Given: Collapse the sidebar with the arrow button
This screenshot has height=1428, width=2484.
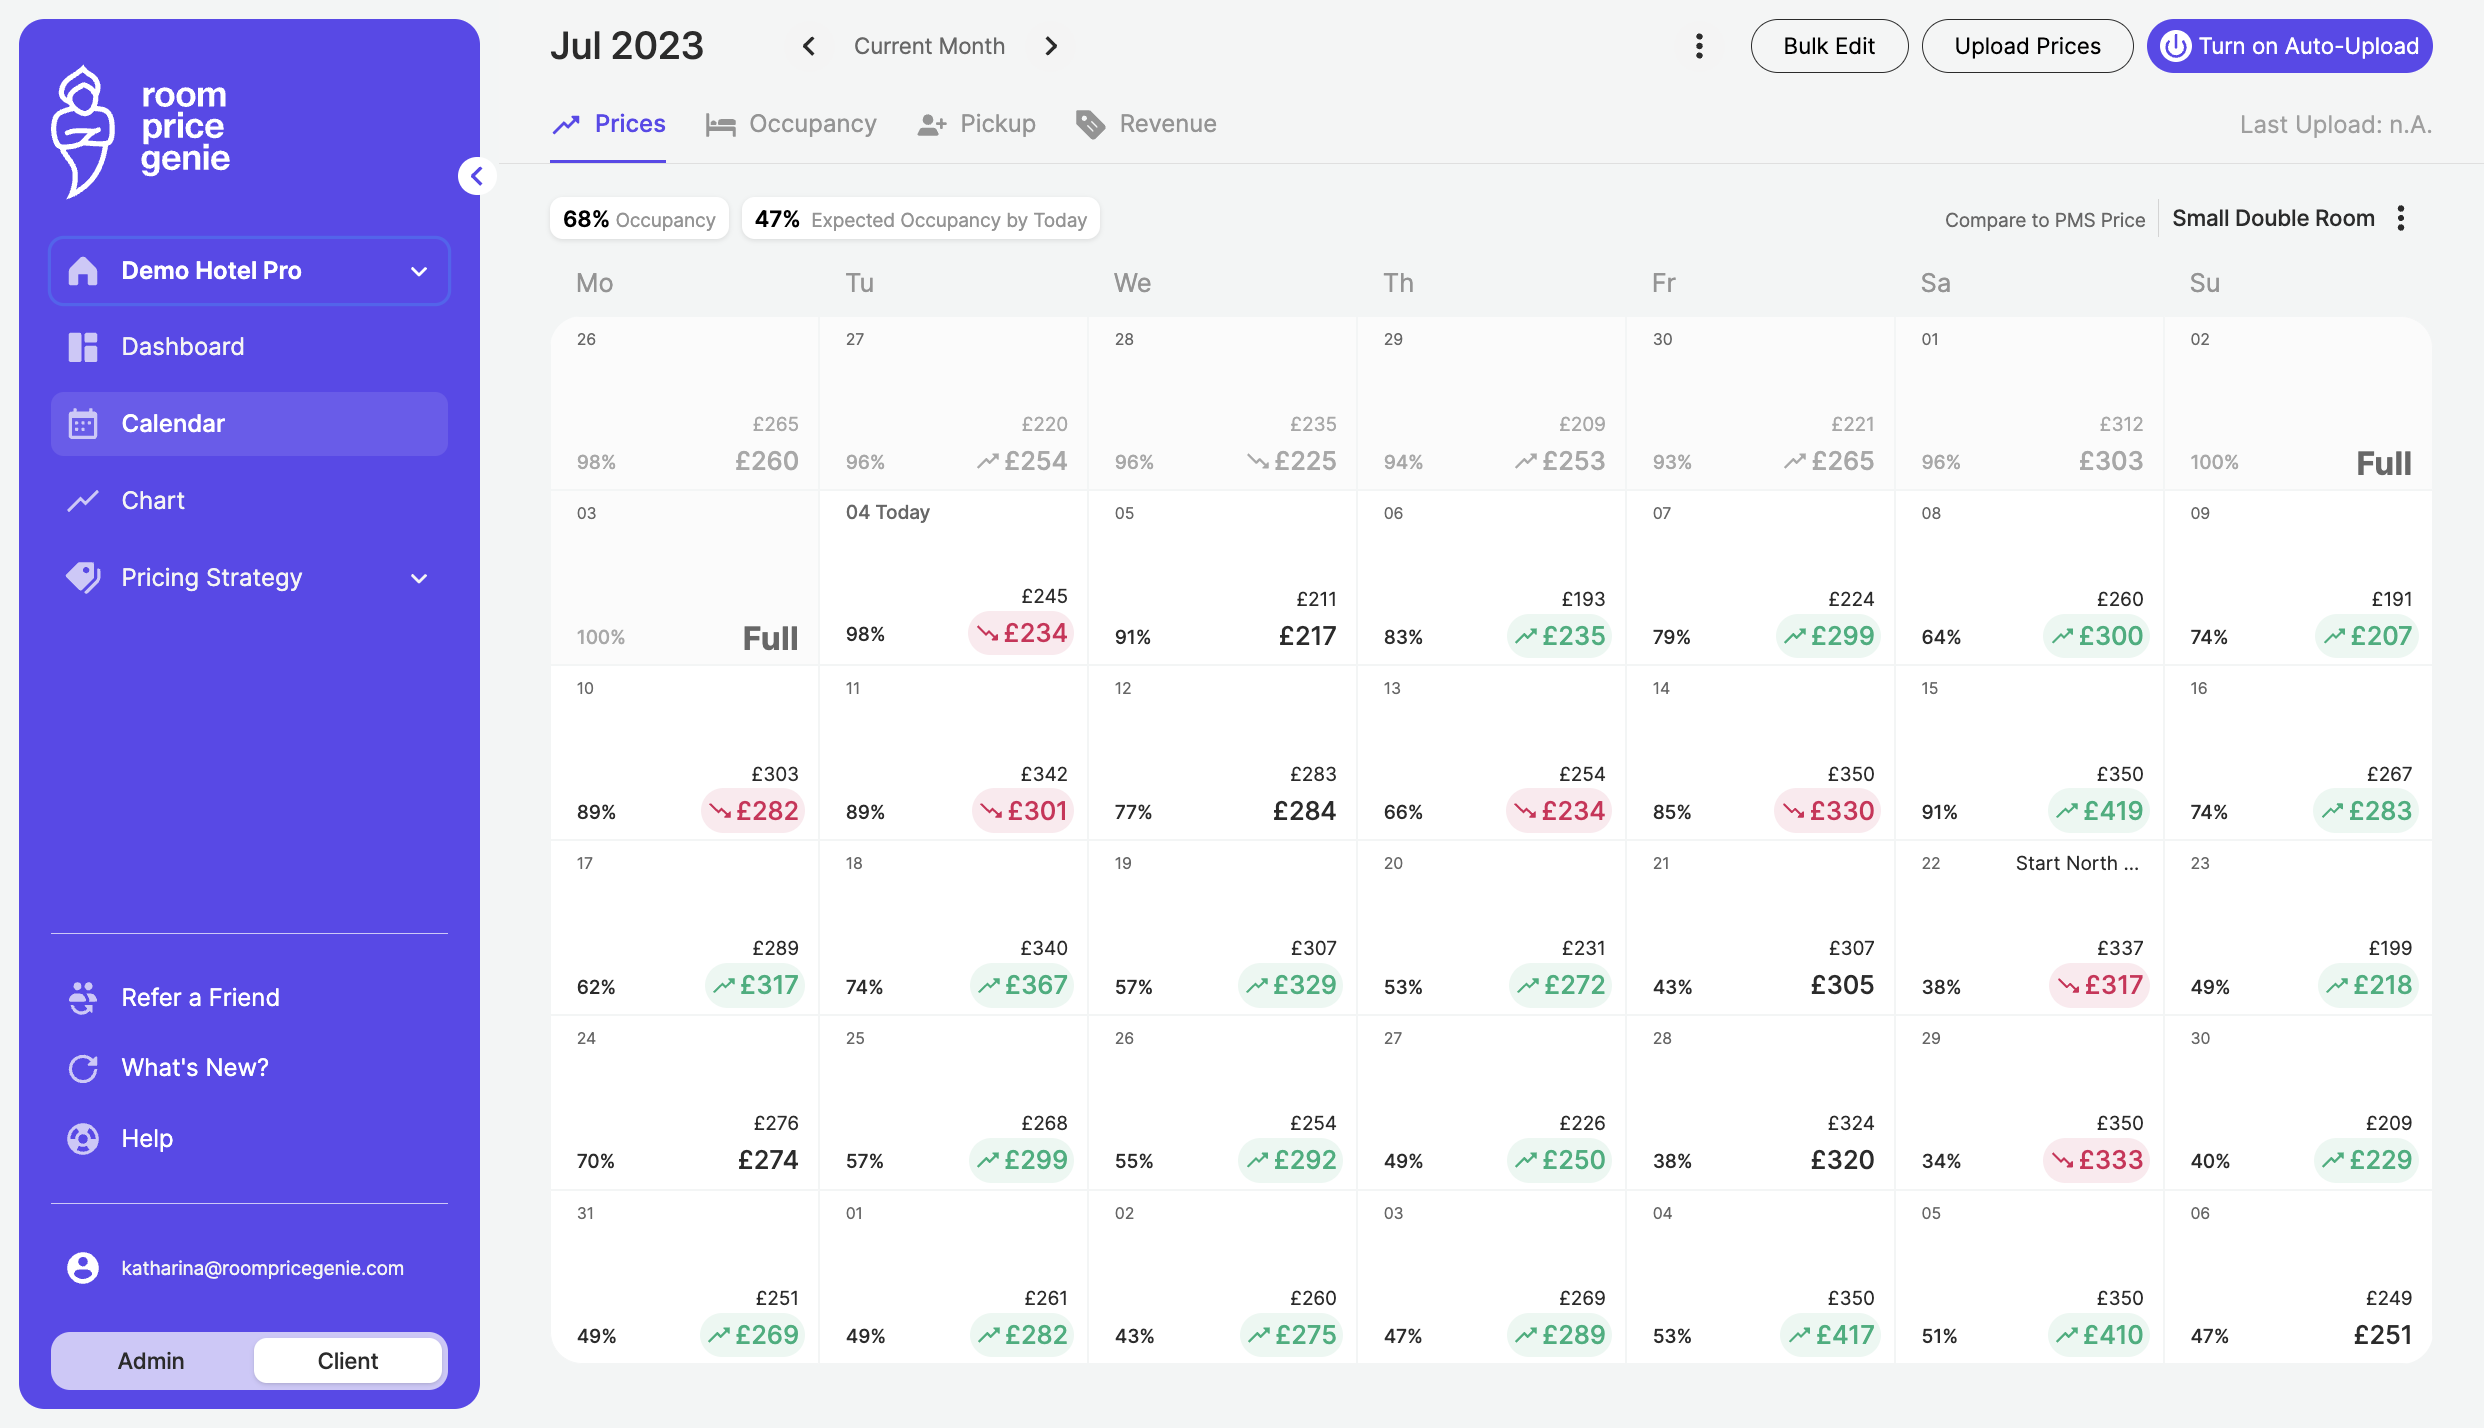Looking at the screenshot, I should [x=477, y=176].
